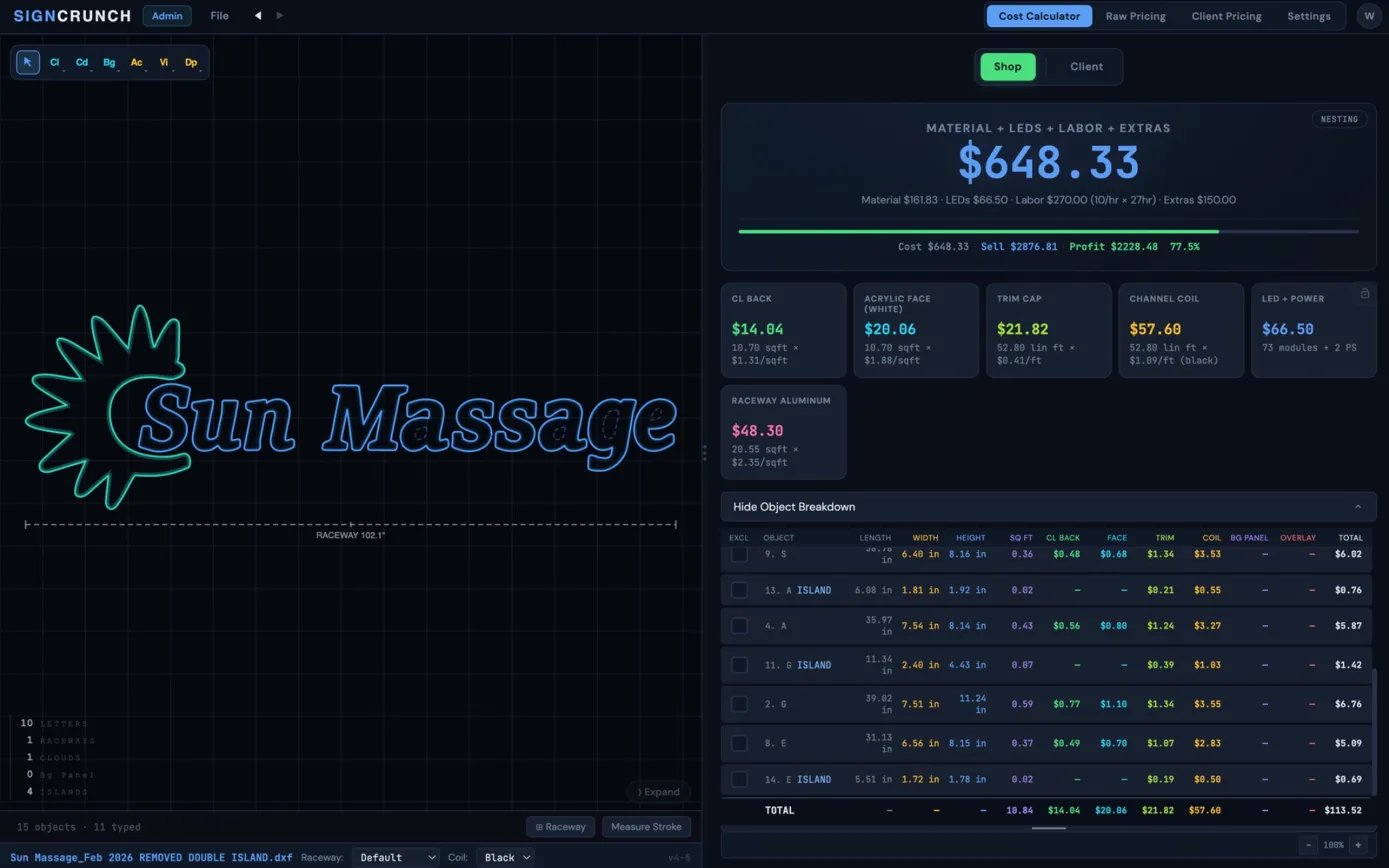Select the Ac tool in canvas toolbar
Screen dimensions: 1389x868
pos(136,62)
